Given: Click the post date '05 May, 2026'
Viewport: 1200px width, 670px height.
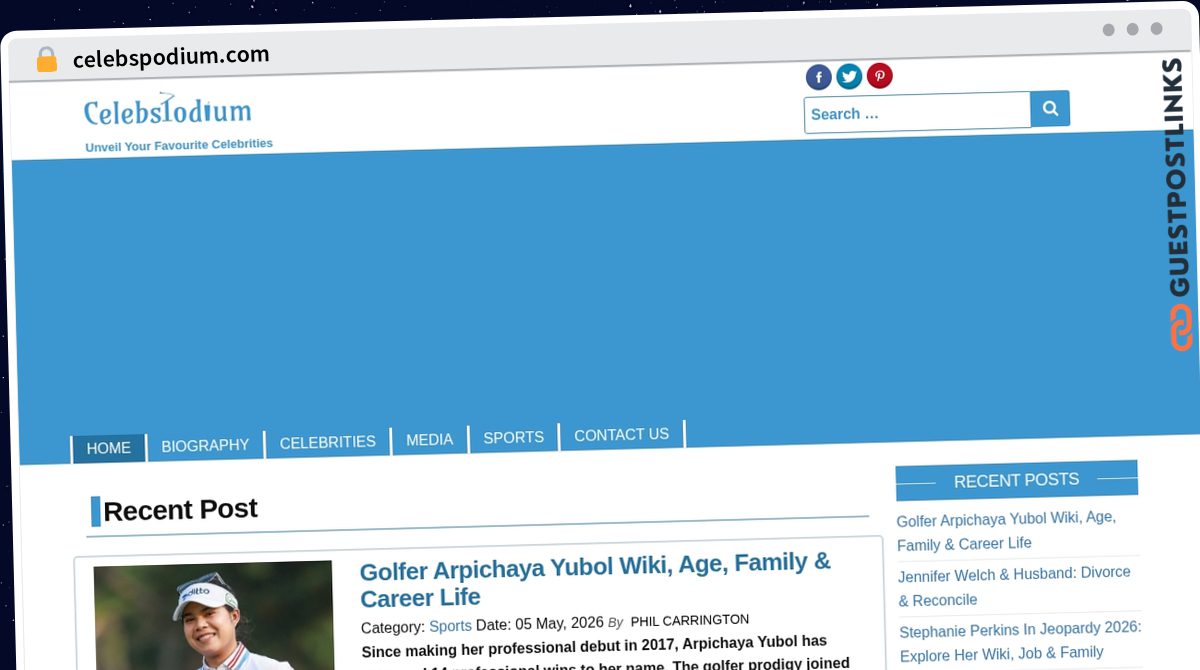Looking at the screenshot, I should [x=559, y=623].
